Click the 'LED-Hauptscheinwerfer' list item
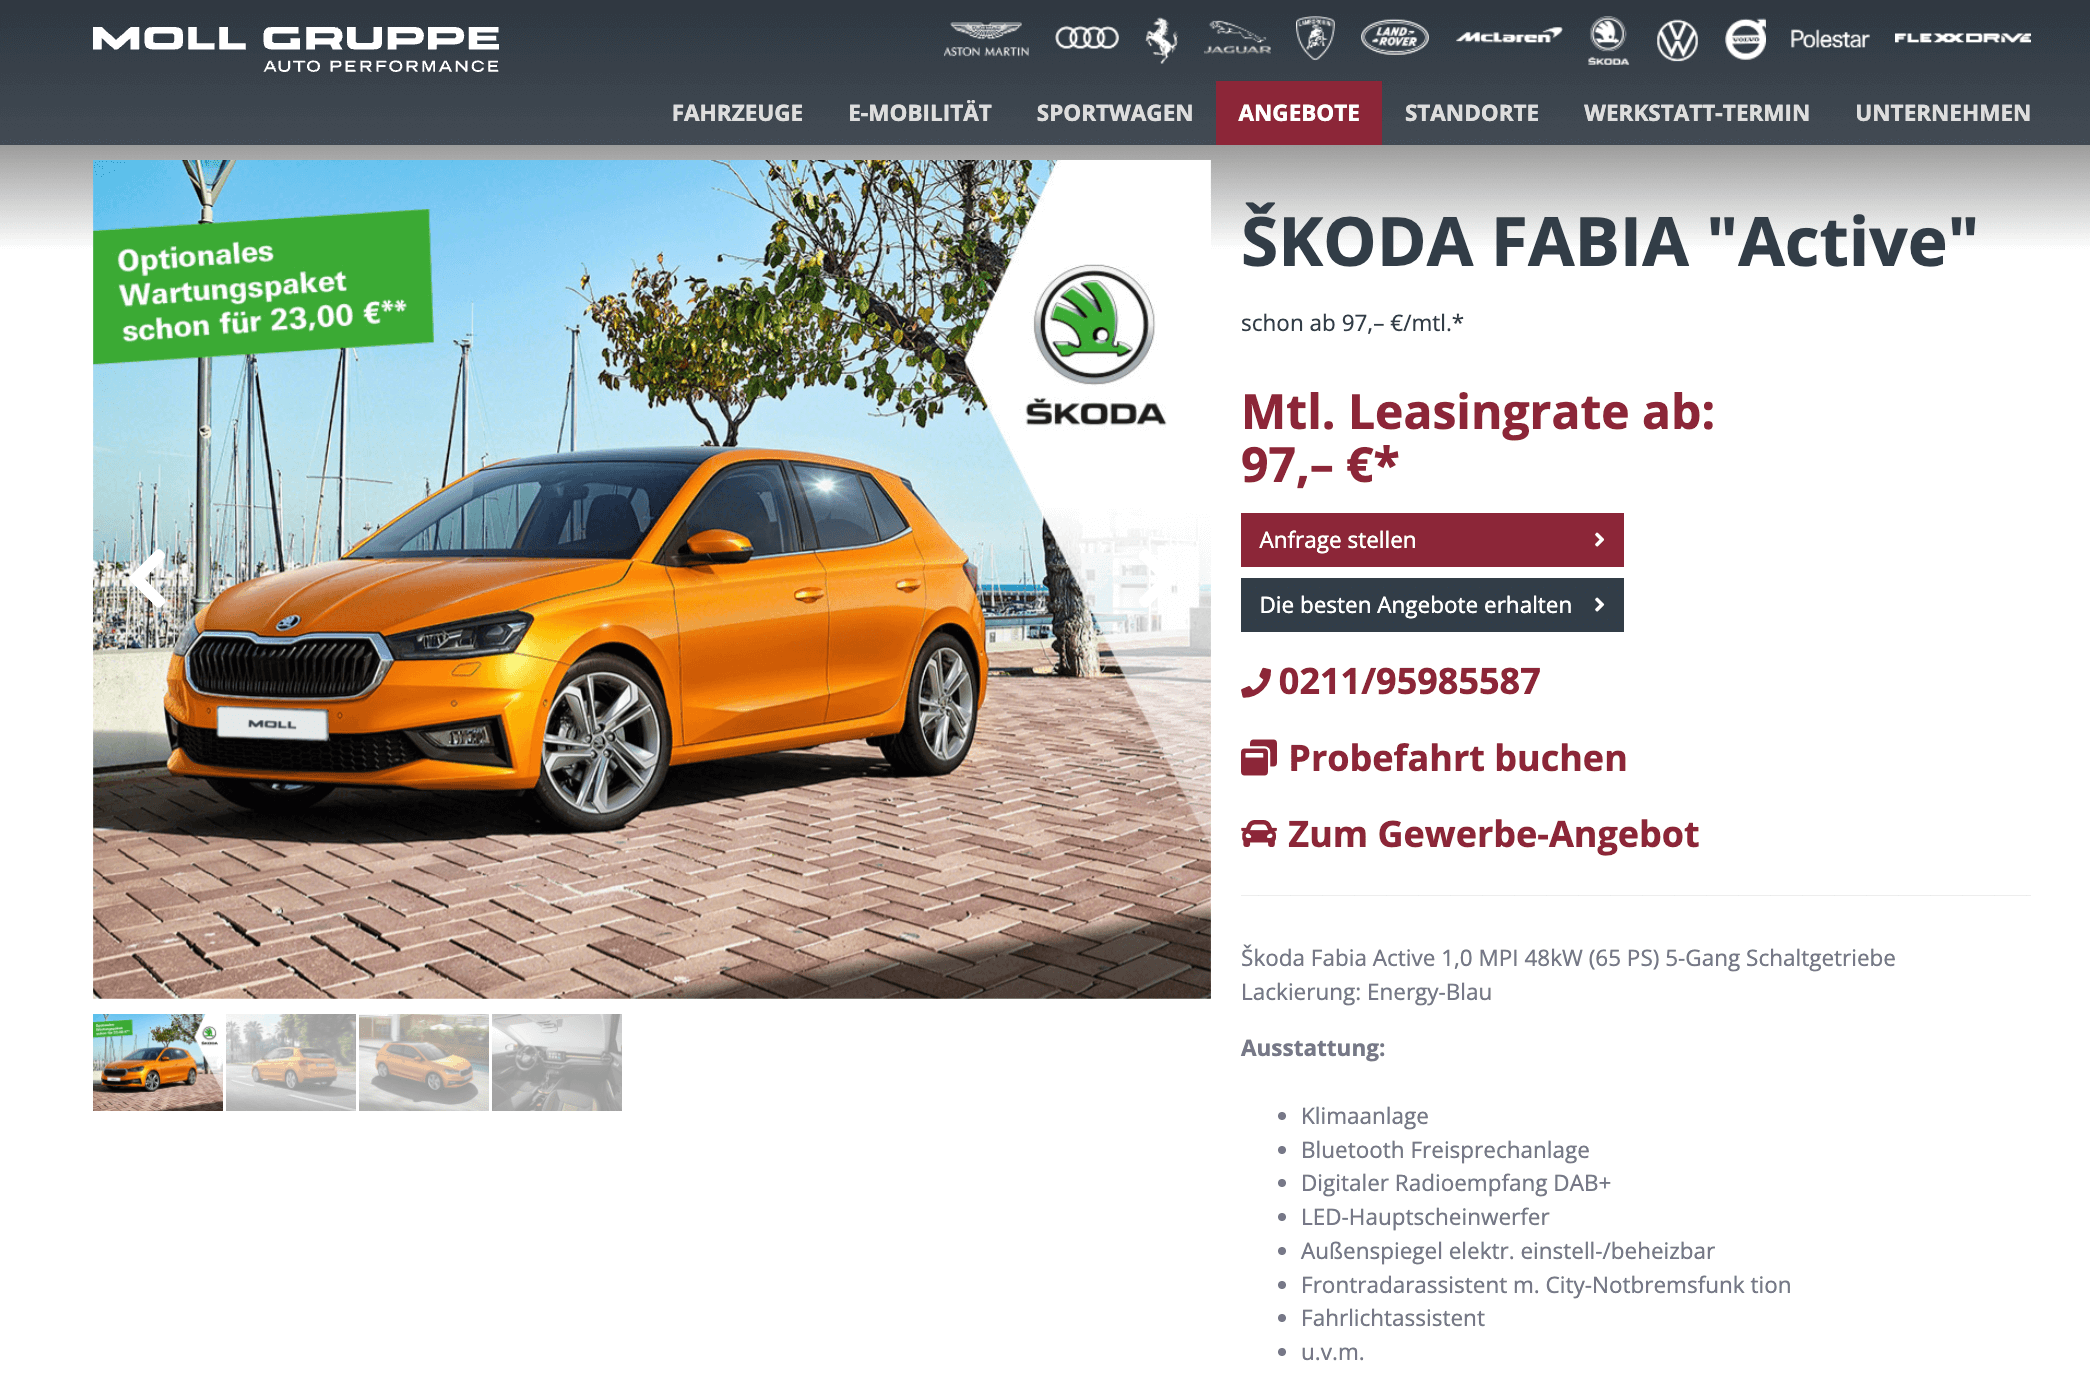This screenshot has height=1390, width=2090. point(1425,1217)
